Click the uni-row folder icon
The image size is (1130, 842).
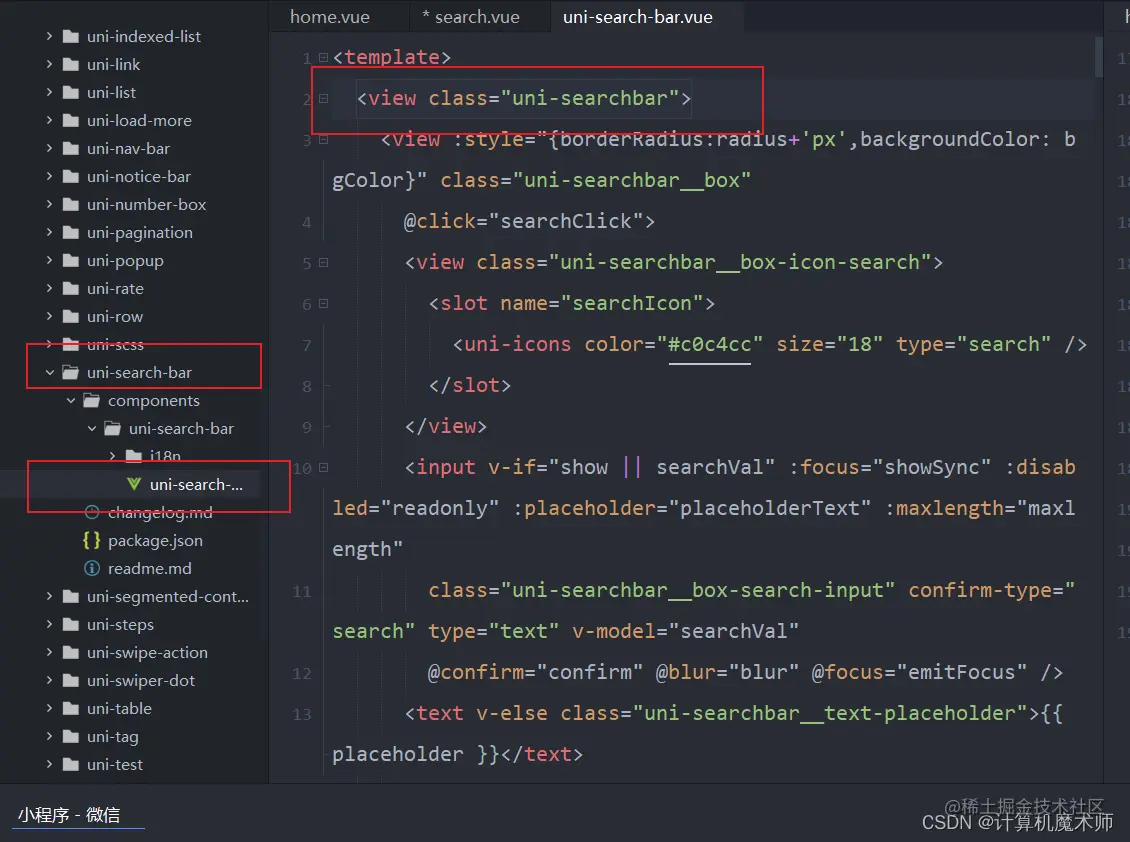click(x=71, y=316)
